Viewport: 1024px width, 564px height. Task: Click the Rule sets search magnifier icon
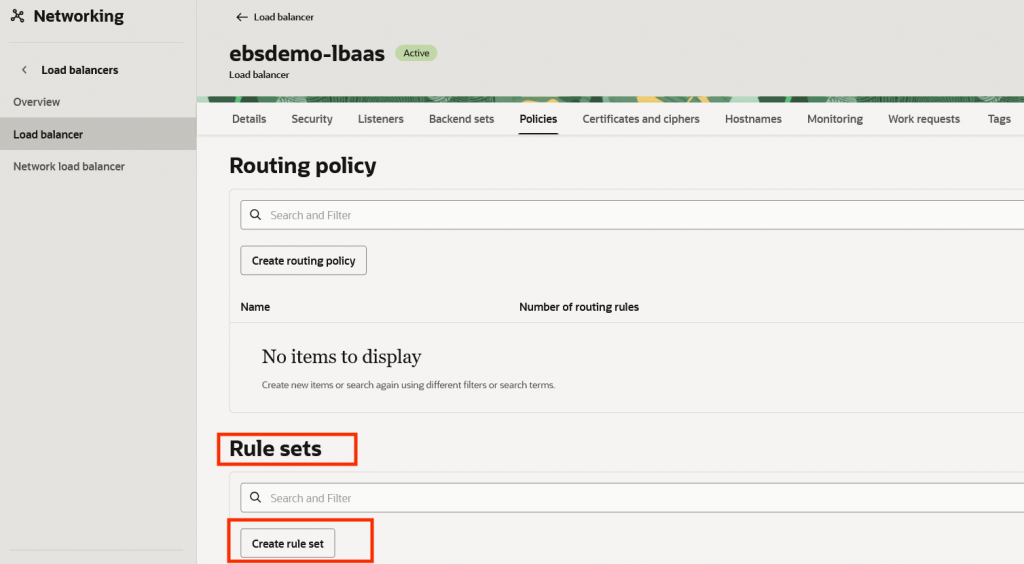(x=255, y=497)
